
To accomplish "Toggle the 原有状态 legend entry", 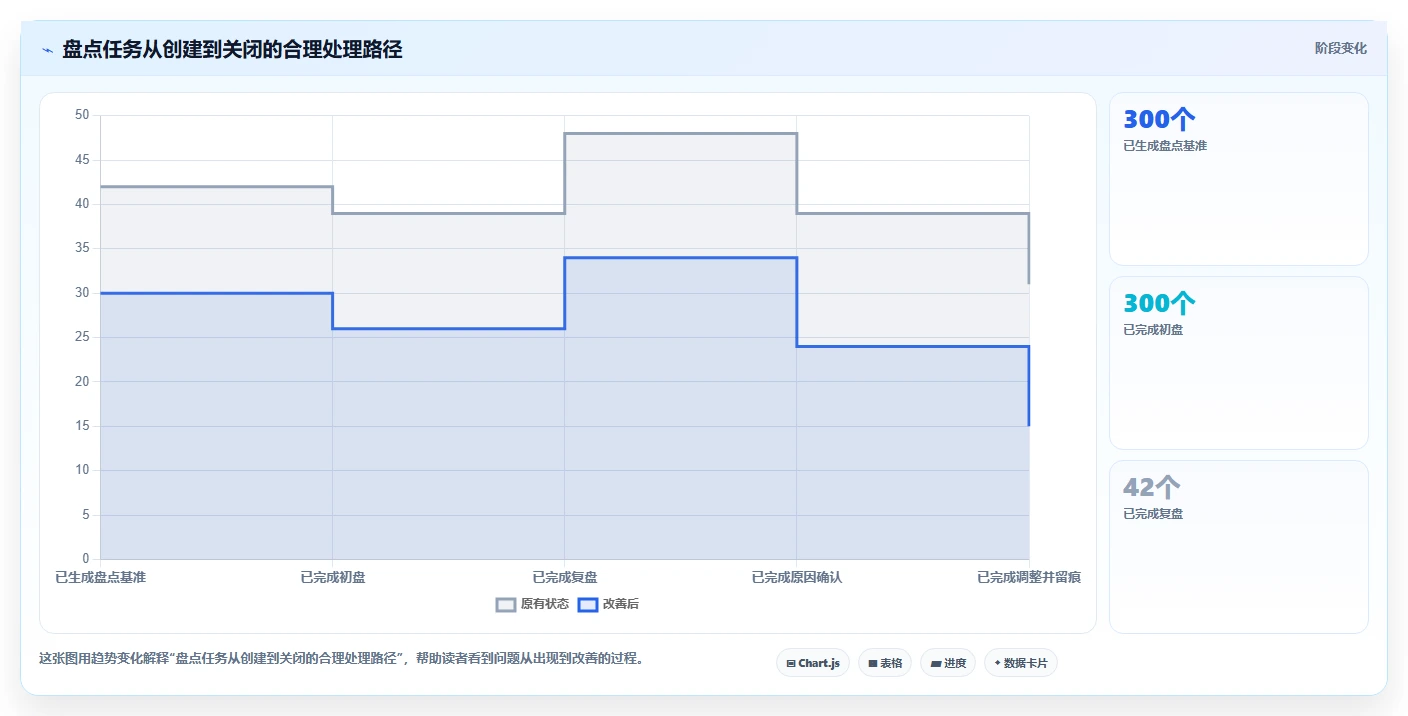I will click(533, 604).
